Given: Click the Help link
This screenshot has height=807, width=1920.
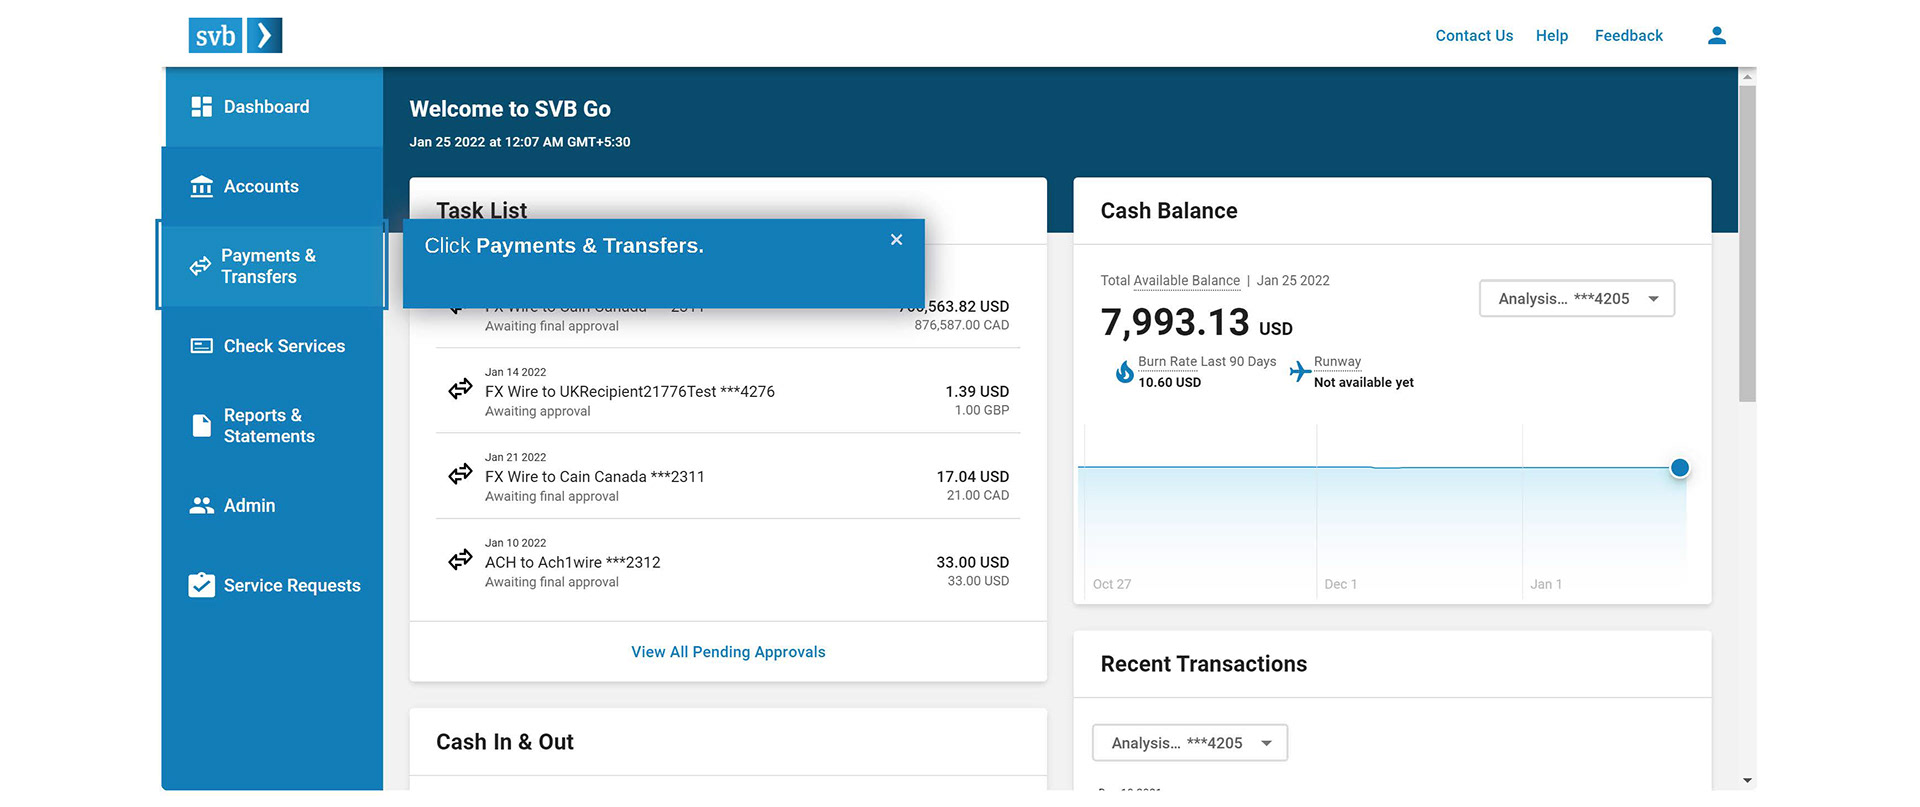Looking at the screenshot, I should tap(1552, 36).
